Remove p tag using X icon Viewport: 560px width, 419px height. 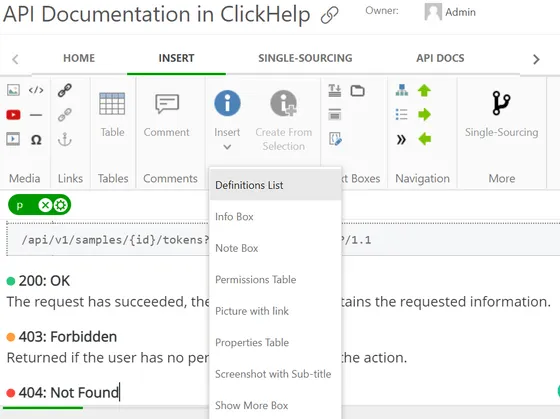pyautogui.click(x=45, y=205)
